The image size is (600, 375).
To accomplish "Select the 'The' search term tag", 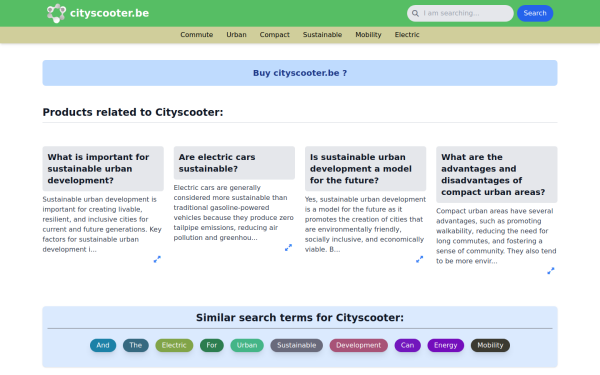I will coord(136,346).
